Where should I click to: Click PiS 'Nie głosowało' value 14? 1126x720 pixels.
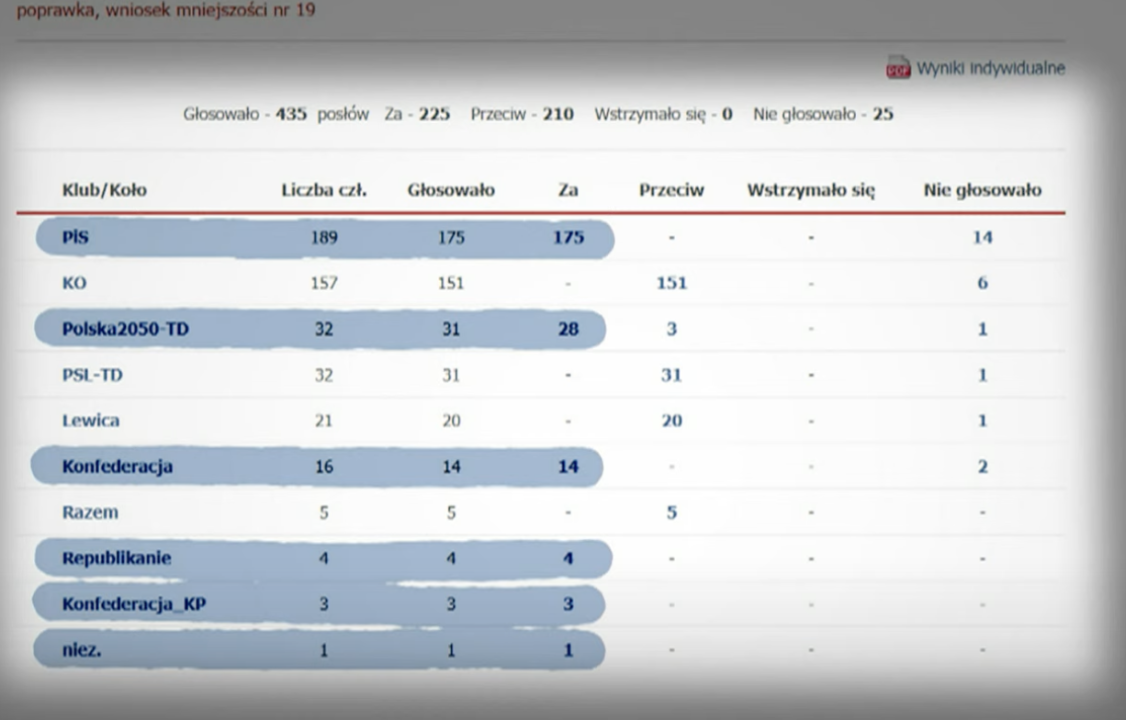tap(982, 238)
